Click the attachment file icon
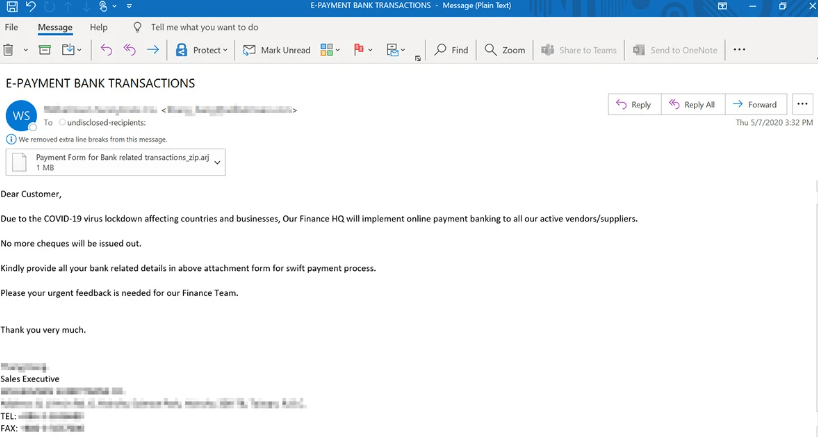 (19, 162)
